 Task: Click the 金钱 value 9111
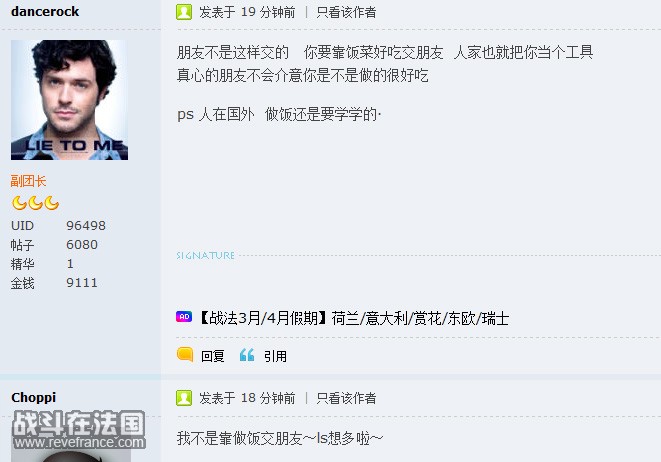point(82,282)
